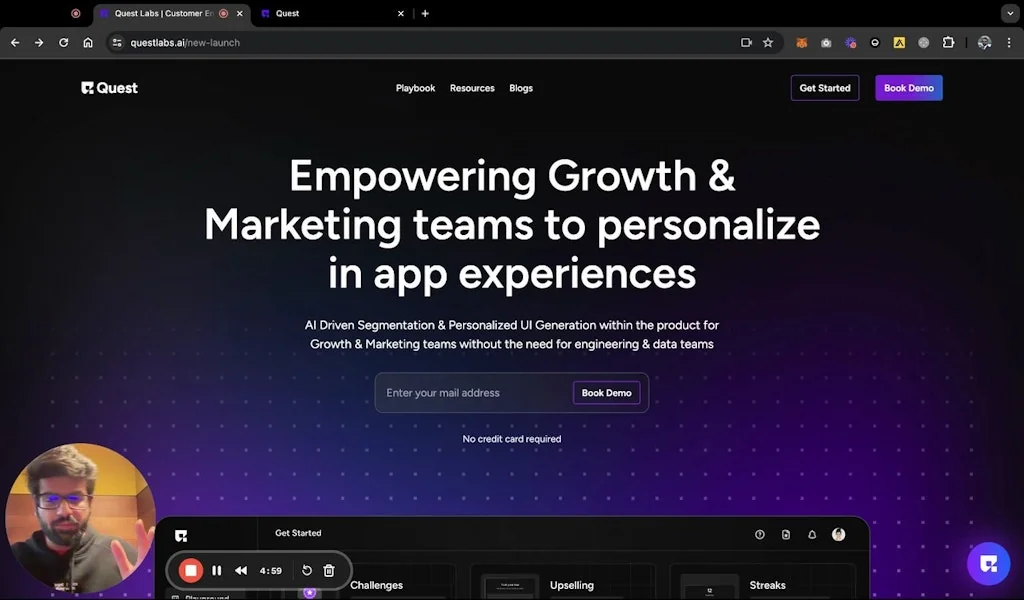Click the Quest logo in the navbar

[x=109, y=88]
